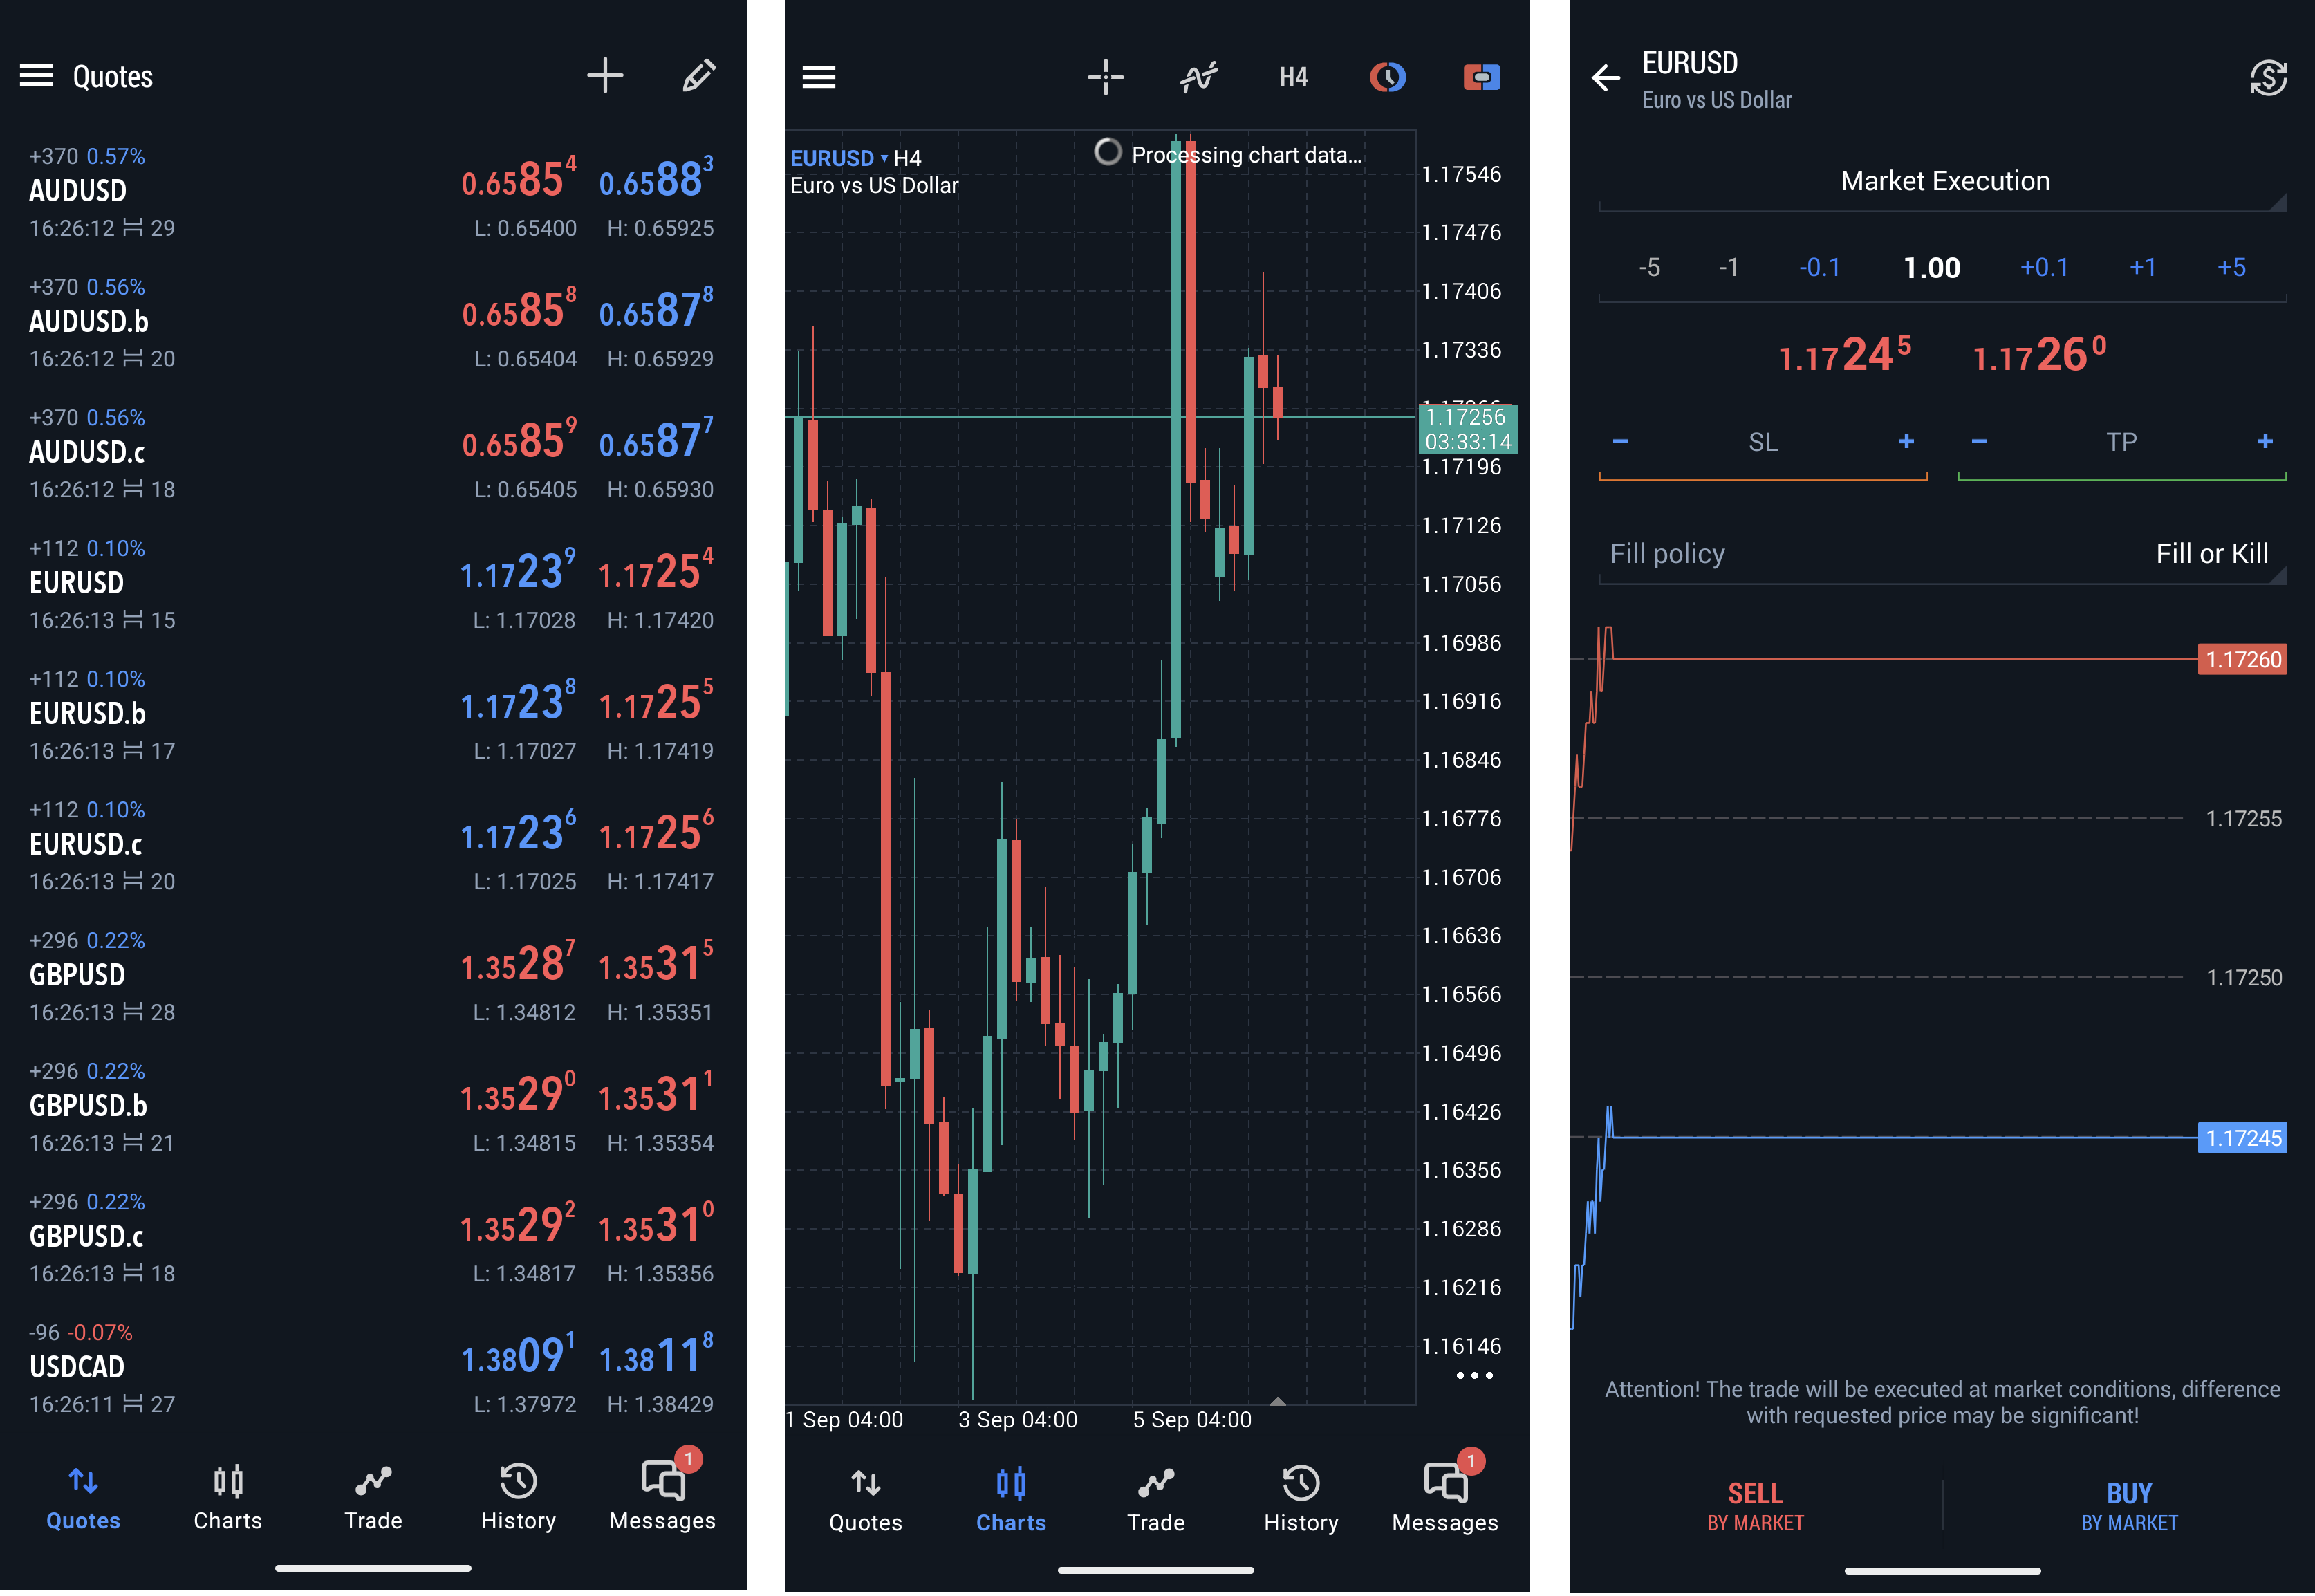Expand Market Execution order type dropdown
The height and width of the screenshot is (1596, 2315).
(x=1942, y=182)
